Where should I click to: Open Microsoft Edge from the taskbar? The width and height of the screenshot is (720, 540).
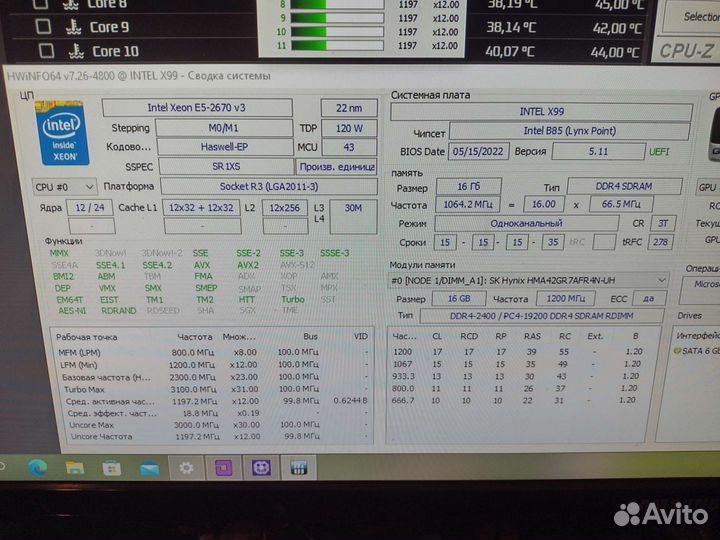tap(37, 468)
